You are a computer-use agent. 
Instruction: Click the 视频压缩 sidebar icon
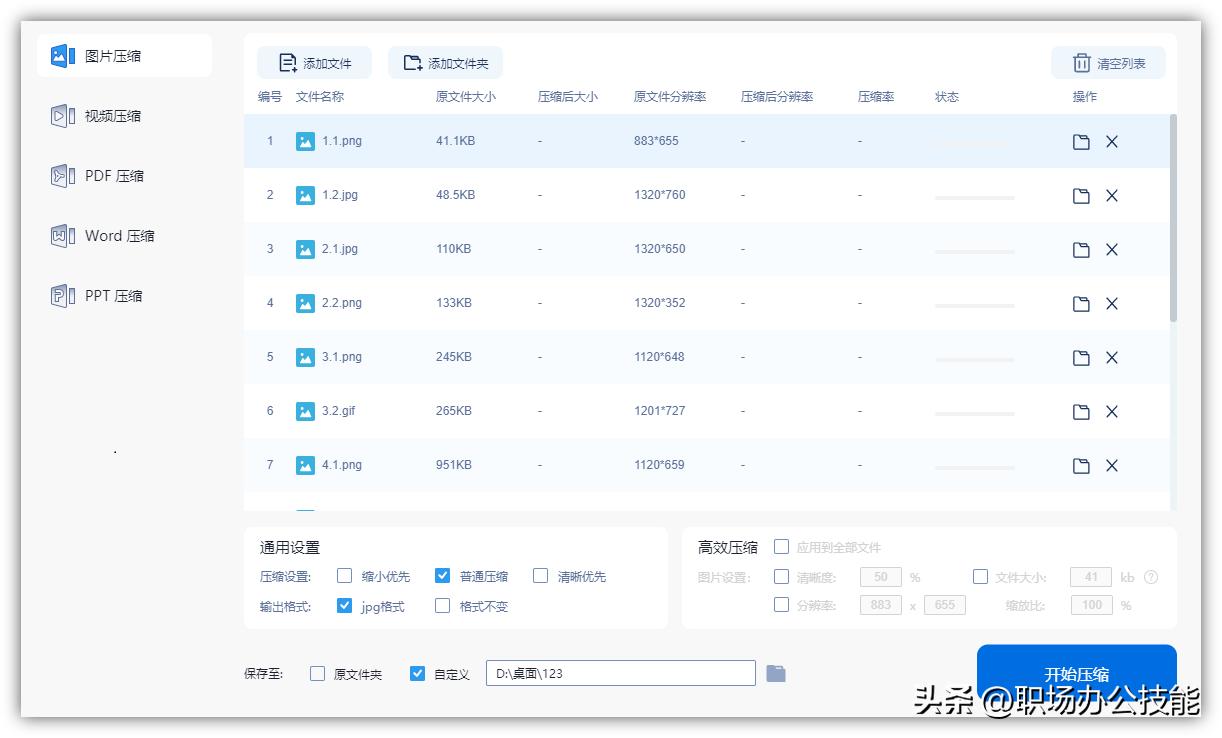[60, 116]
